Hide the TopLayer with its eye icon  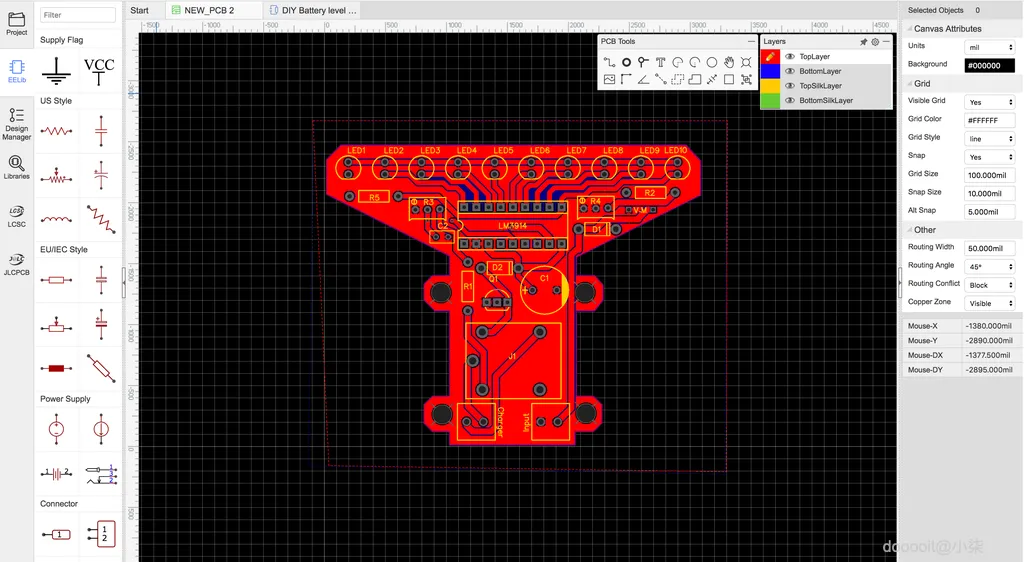(x=790, y=57)
